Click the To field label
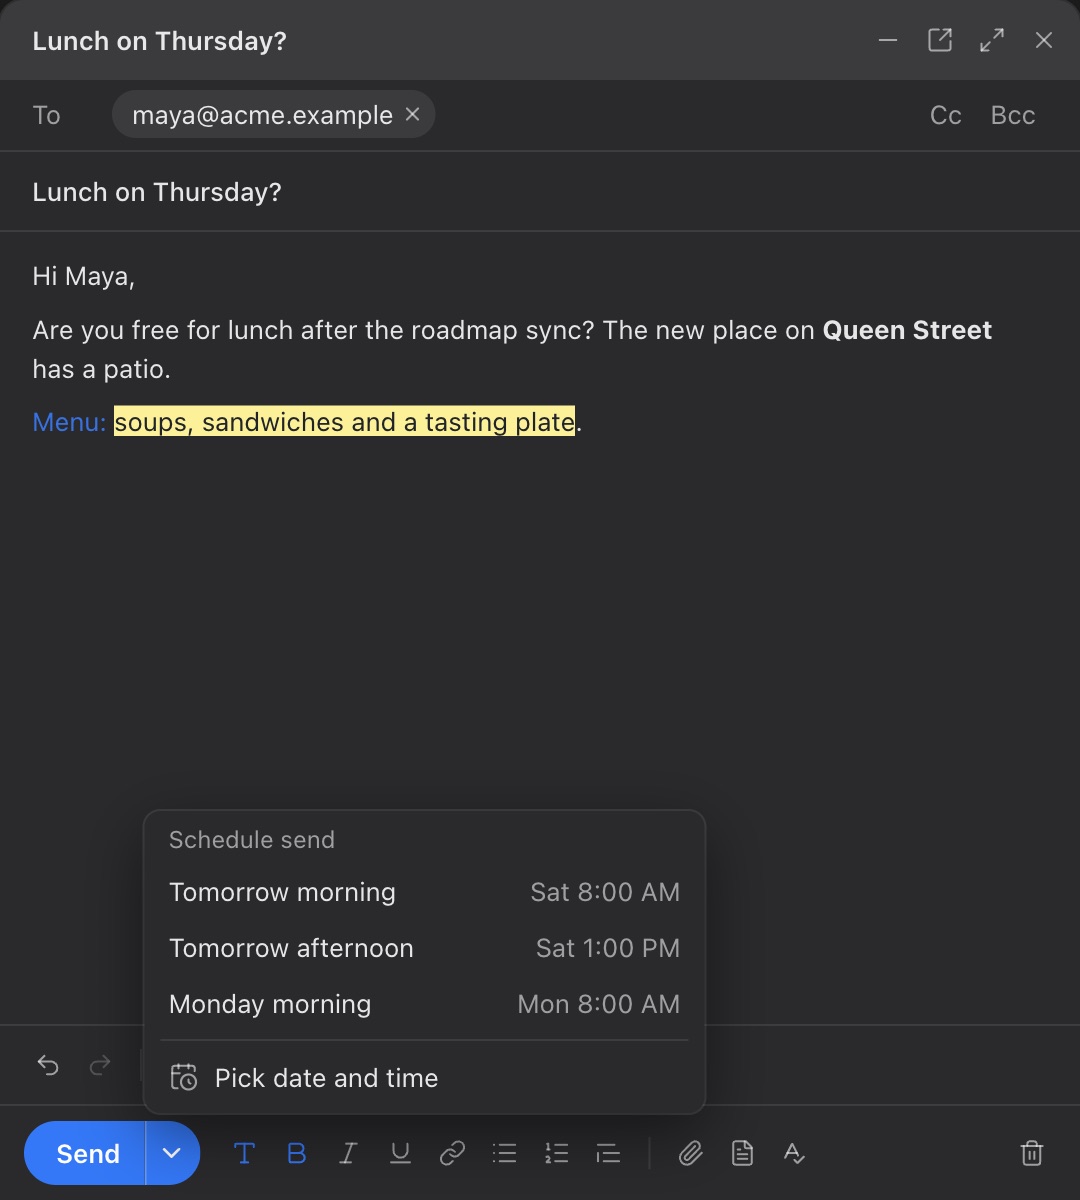The height and width of the screenshot is (1200, 1080). coord(47,115)
